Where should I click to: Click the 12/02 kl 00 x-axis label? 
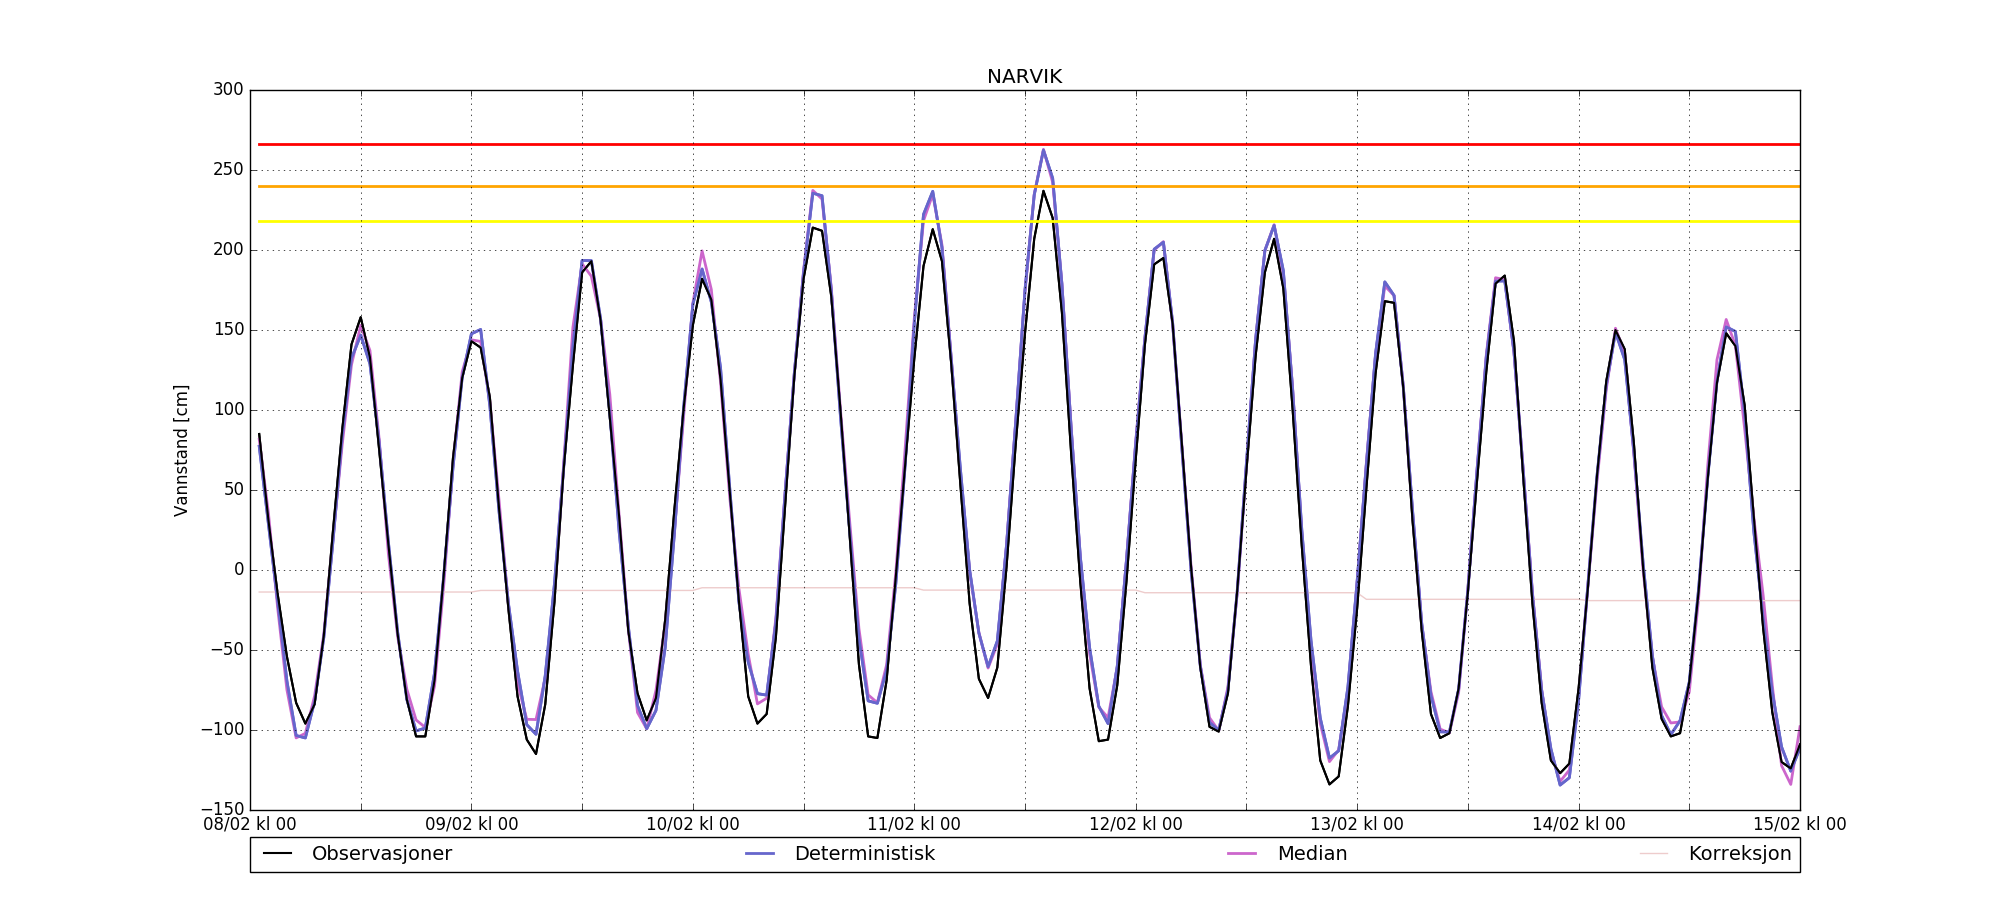[1136, 825]
